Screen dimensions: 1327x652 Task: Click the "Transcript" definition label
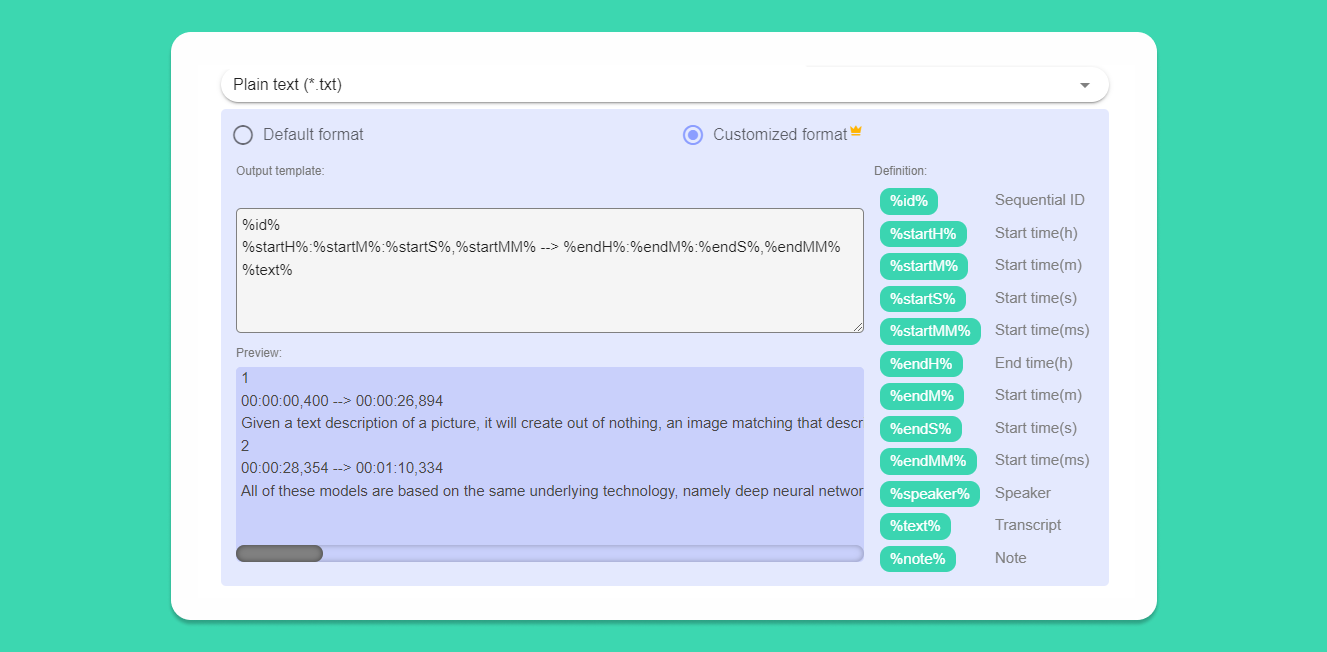[x=1028, y=525]
